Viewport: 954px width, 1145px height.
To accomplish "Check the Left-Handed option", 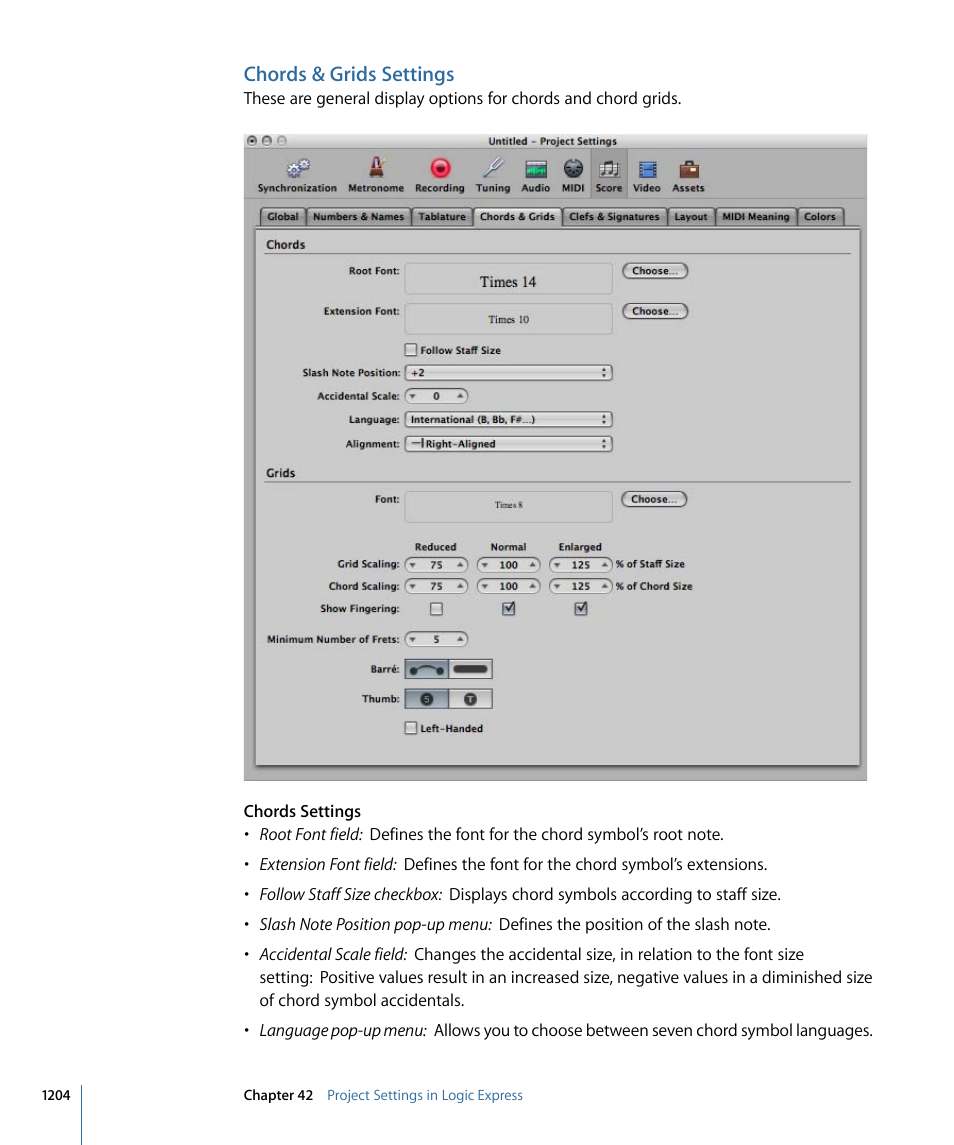I will pos(410,728).
